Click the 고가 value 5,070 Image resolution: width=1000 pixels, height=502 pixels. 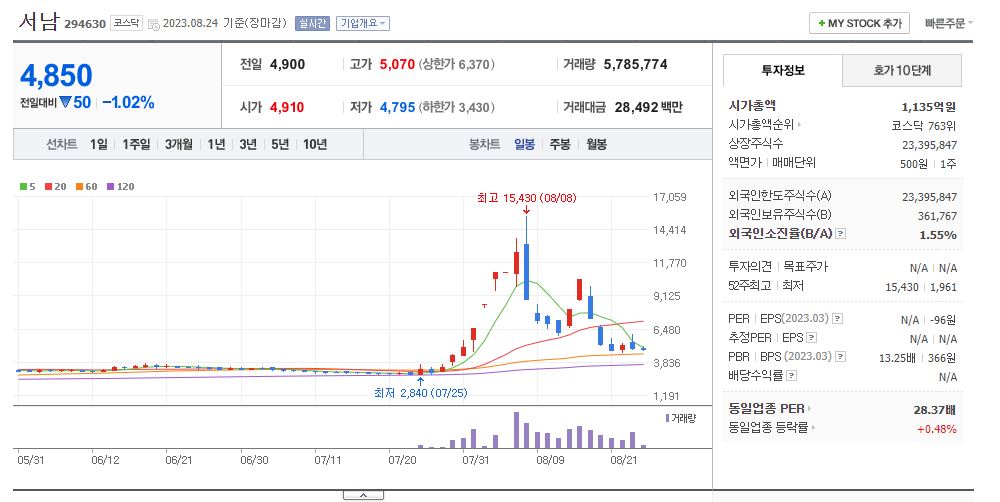397,64
